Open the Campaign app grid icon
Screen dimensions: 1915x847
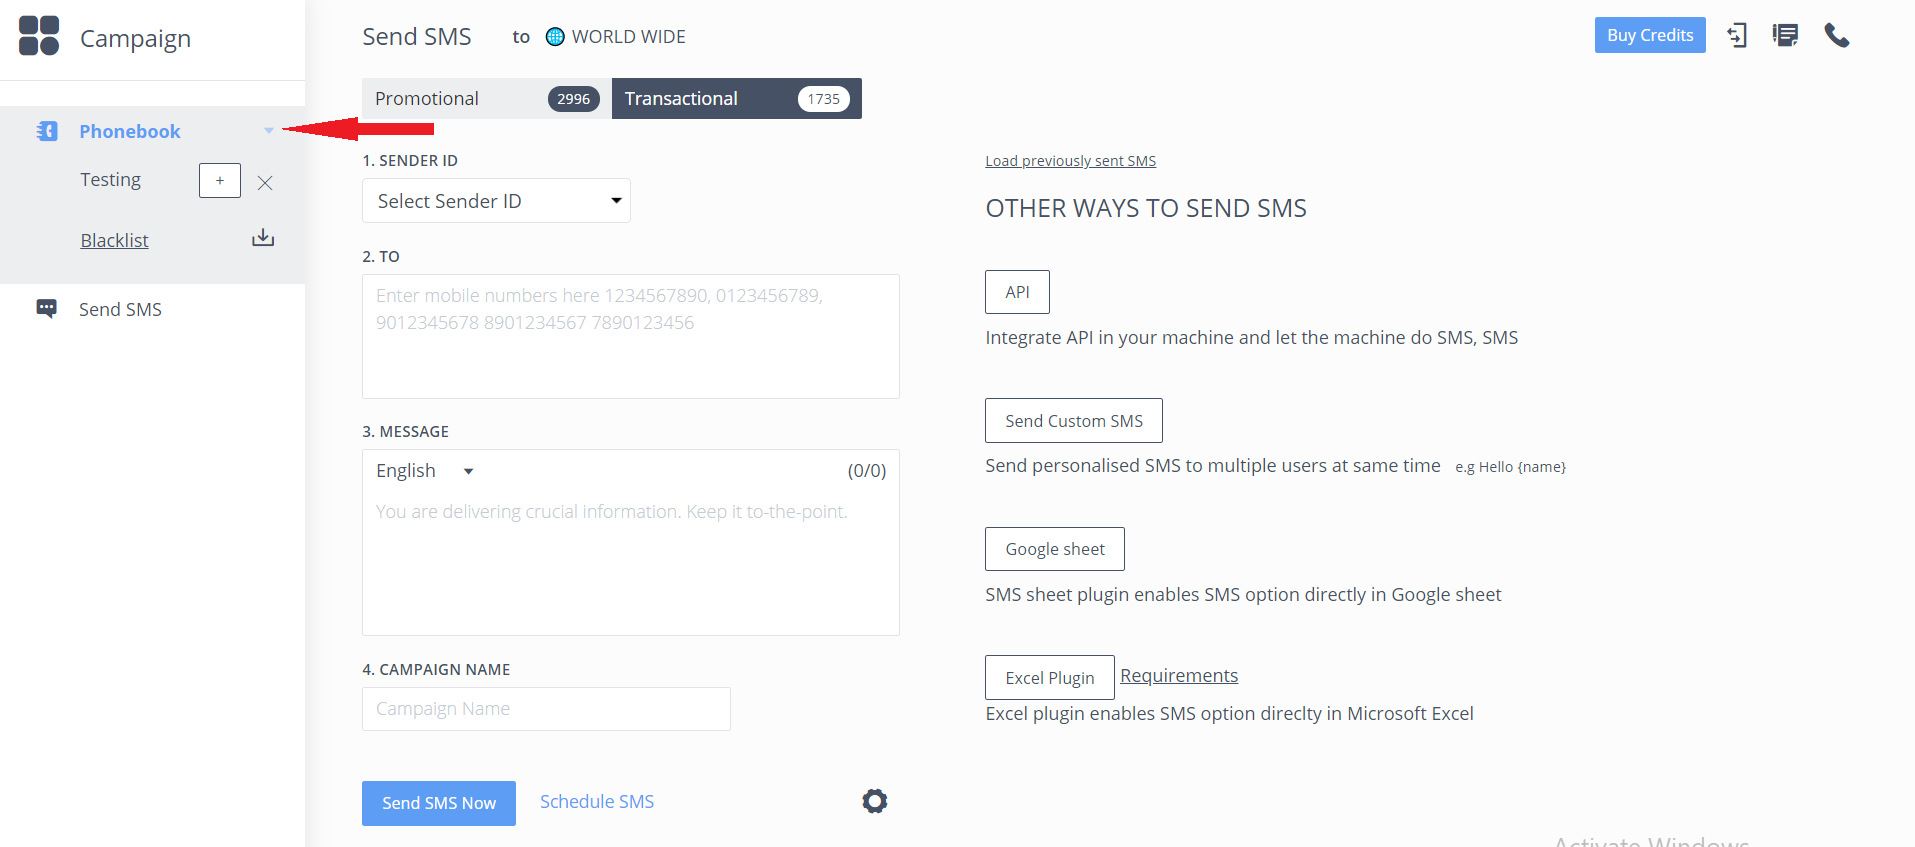point(39,36)
